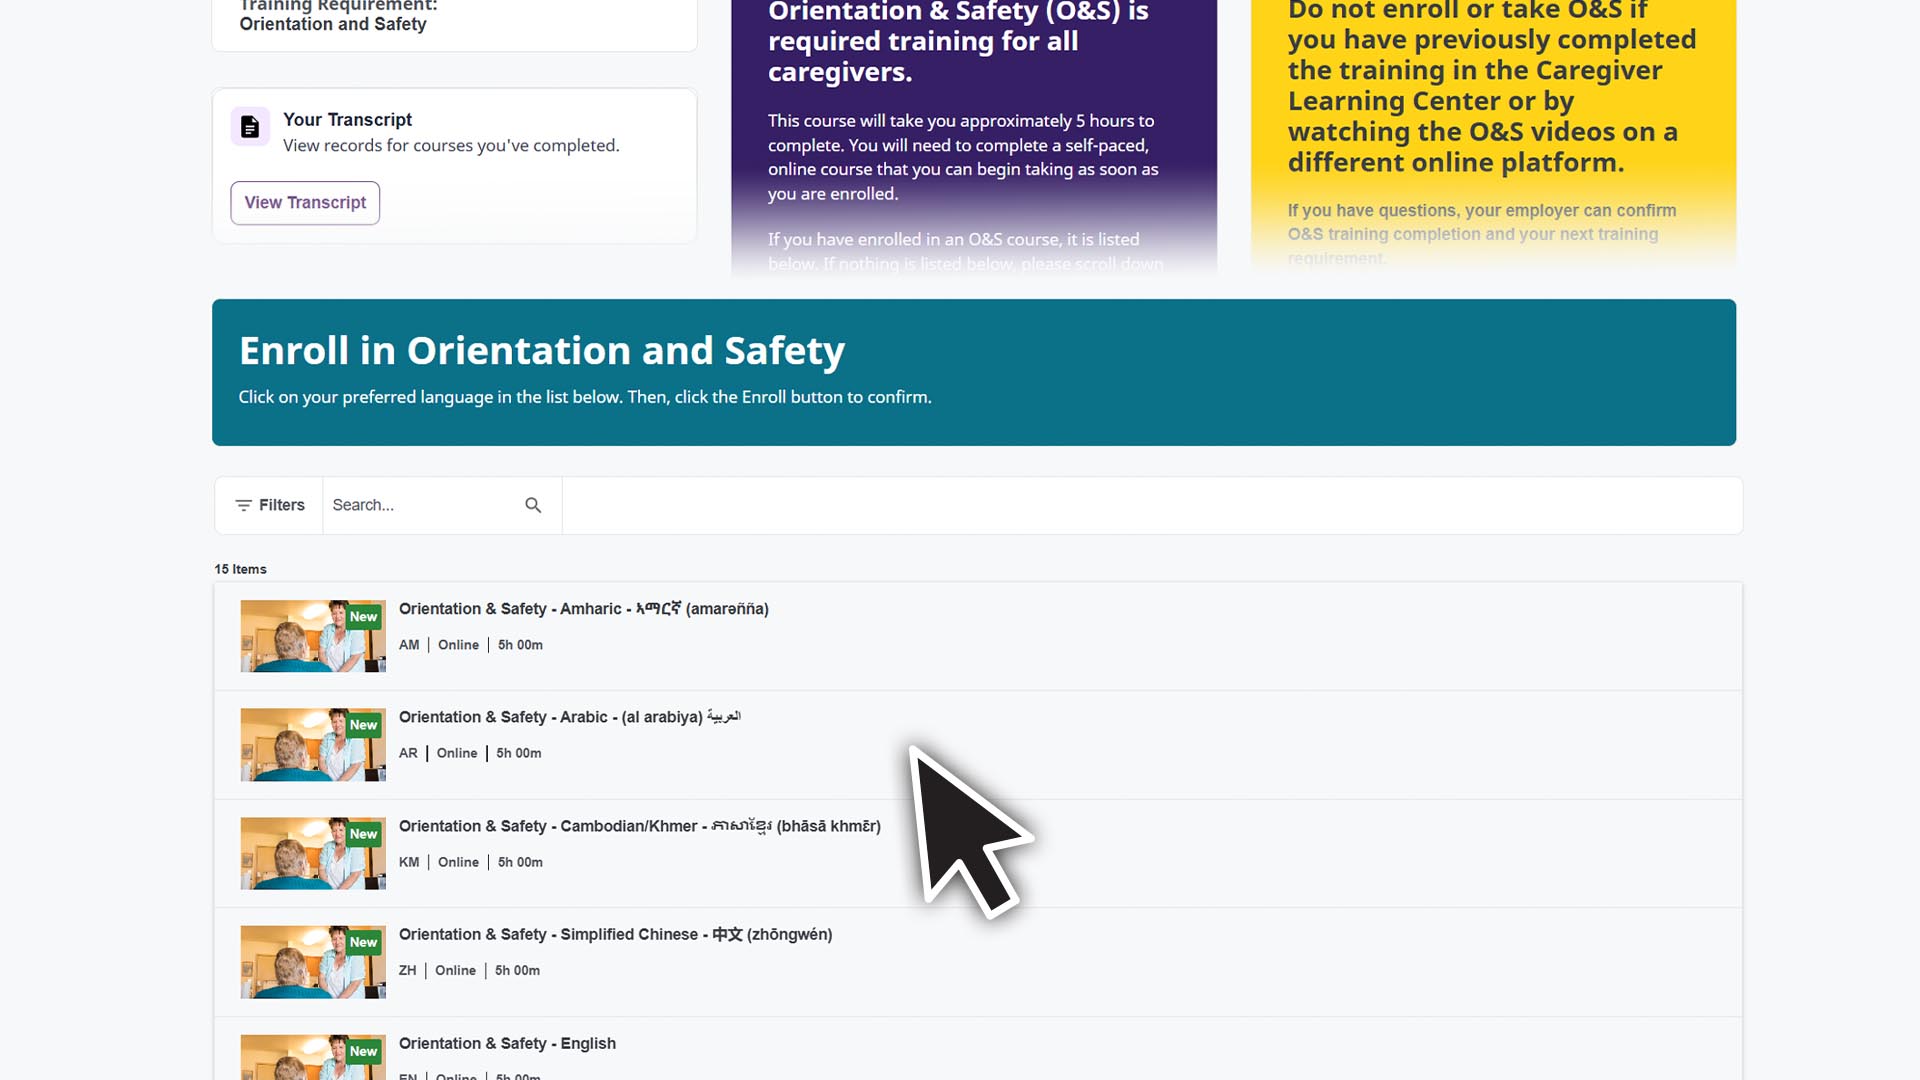The image size is (1920, 1080).
Task: Click the Enroll in Orientation and Safety heading
Action: pyautogui.click(x=541, y=351)
